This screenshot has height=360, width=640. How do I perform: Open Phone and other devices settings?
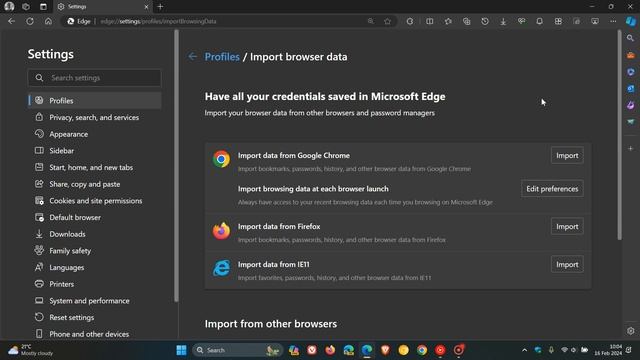point(95,334)
